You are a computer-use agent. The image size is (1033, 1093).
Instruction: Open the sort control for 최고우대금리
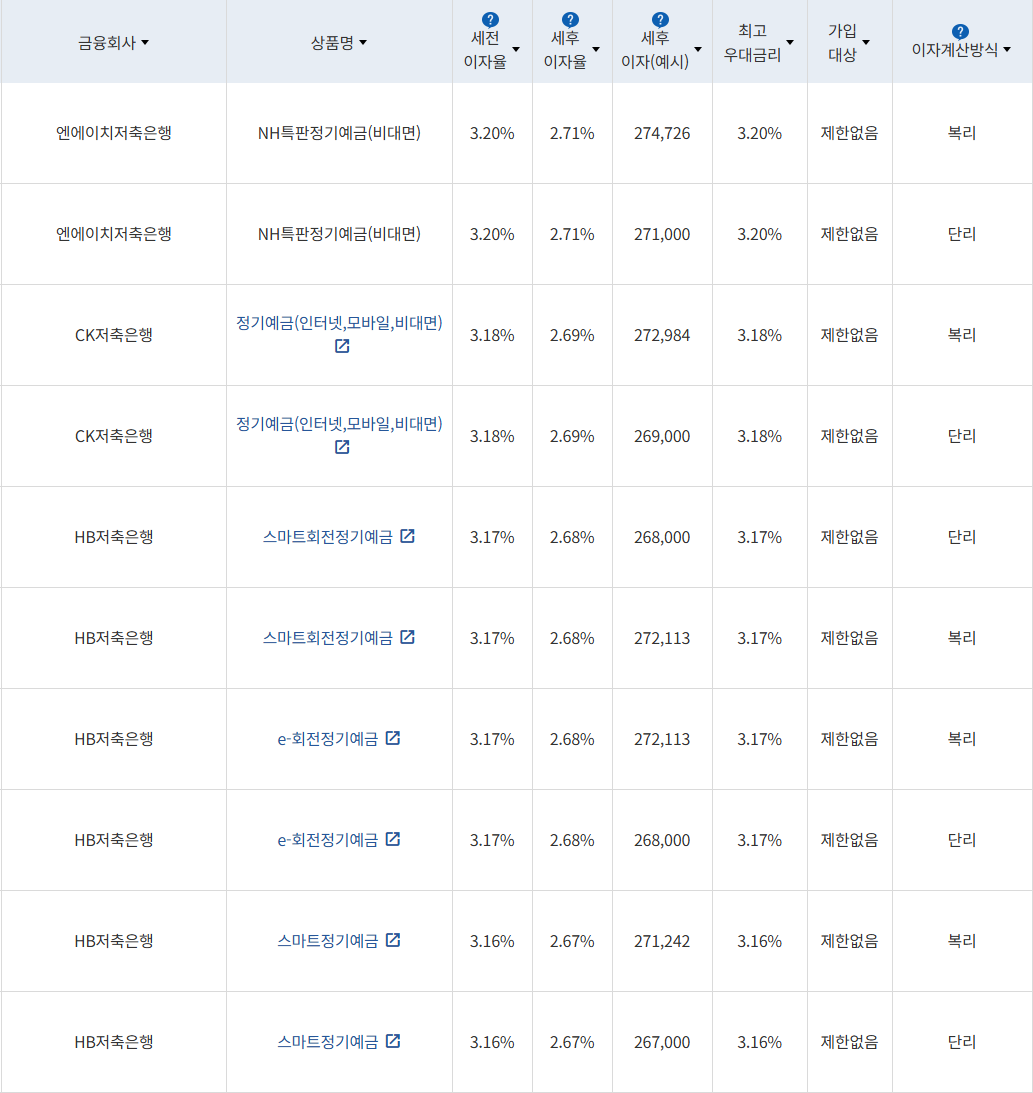(x=790, y=41)
